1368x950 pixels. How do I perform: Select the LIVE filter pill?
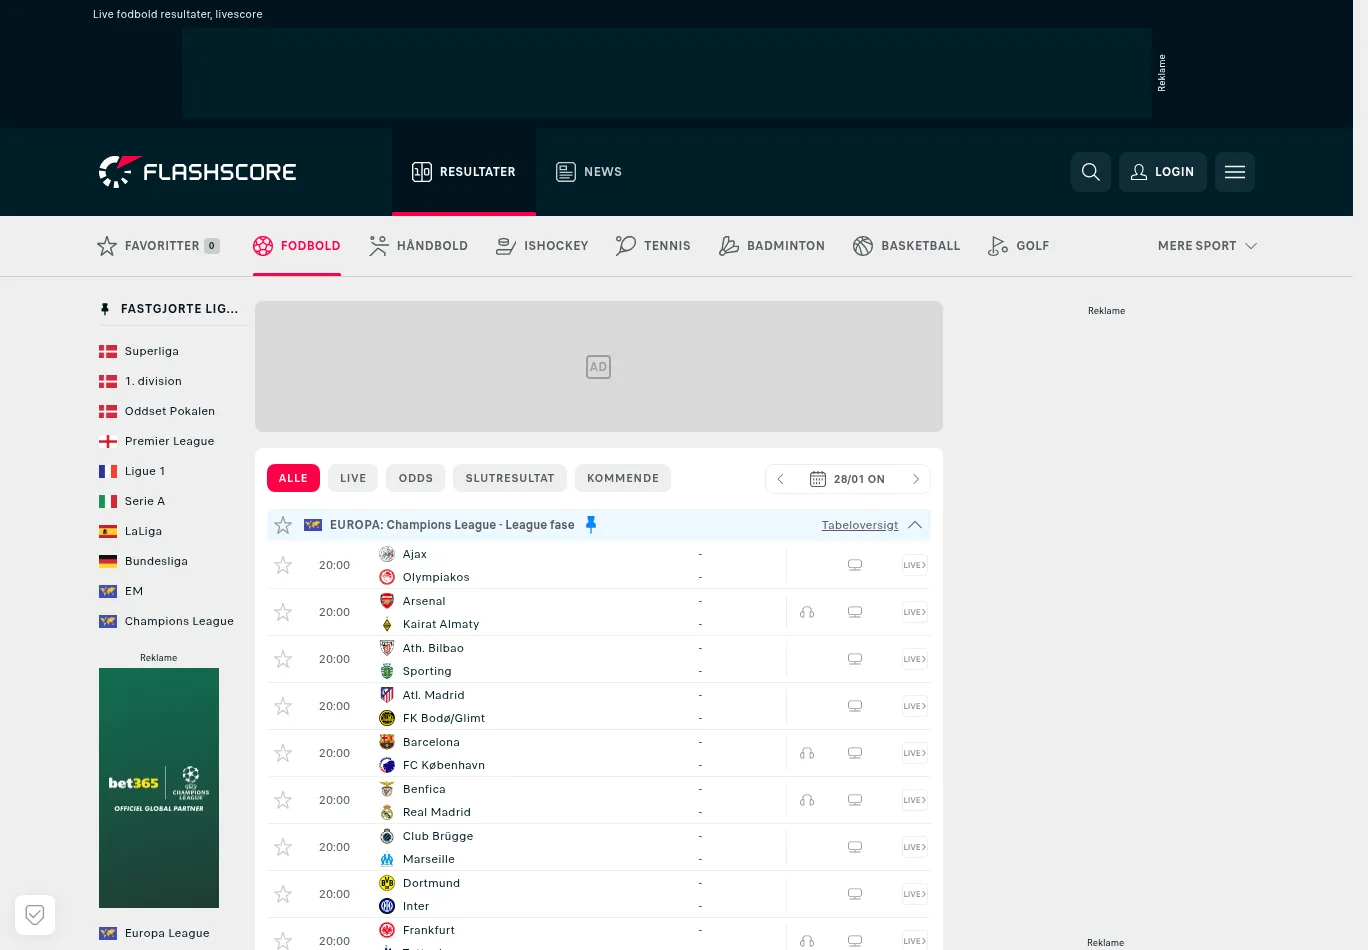[352, 478]
